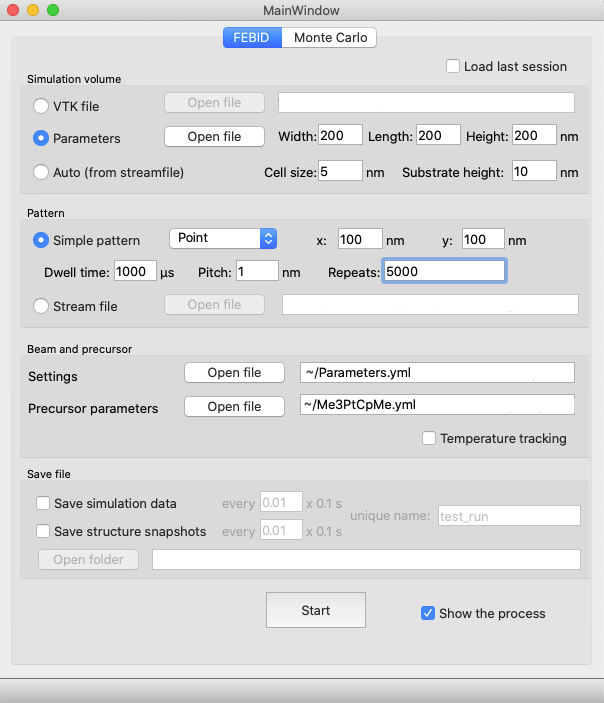Switch to the Monte Carlo tab
This screenshot has width=604, height=703.
[x=330, y=37]
